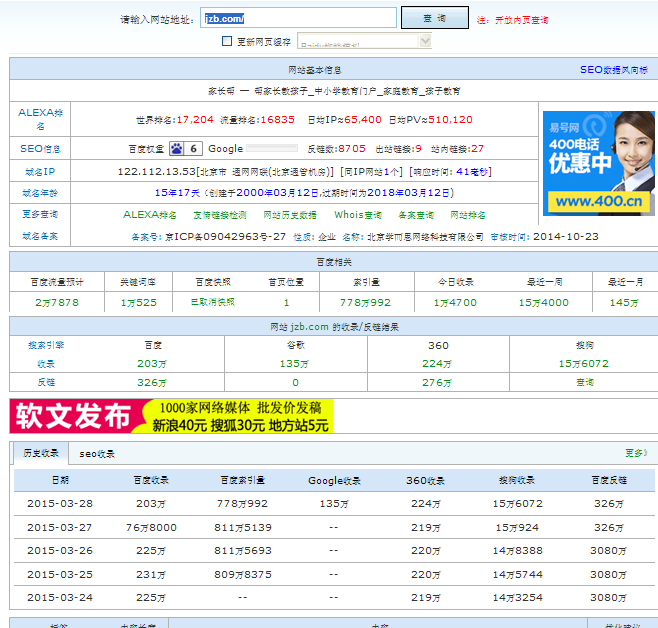Switch to the seo收录 tab
Screen dimensions: 658x628
click(x=97, y=454)
